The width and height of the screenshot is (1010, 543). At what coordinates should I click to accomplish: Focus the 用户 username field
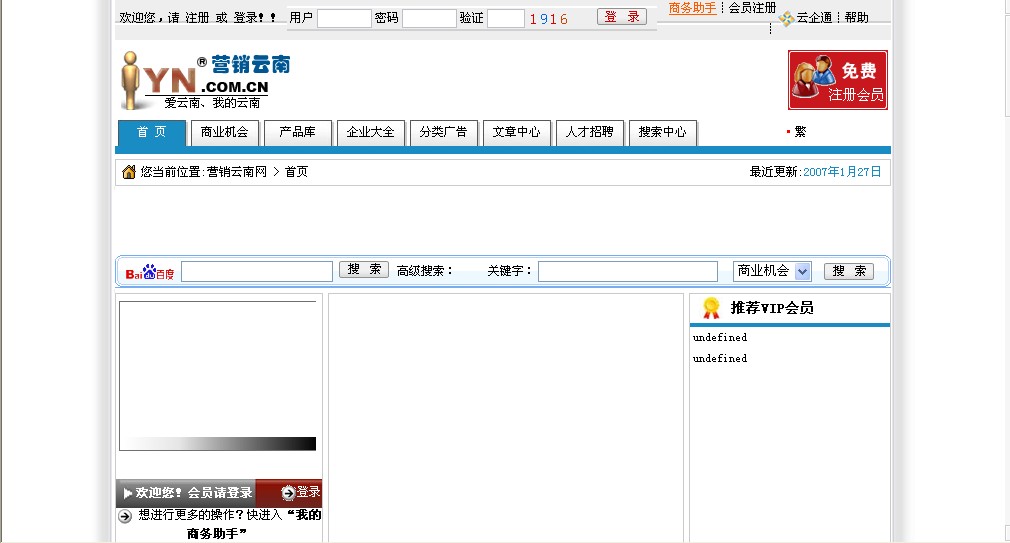pyautogui.click(x=345, y=18)
